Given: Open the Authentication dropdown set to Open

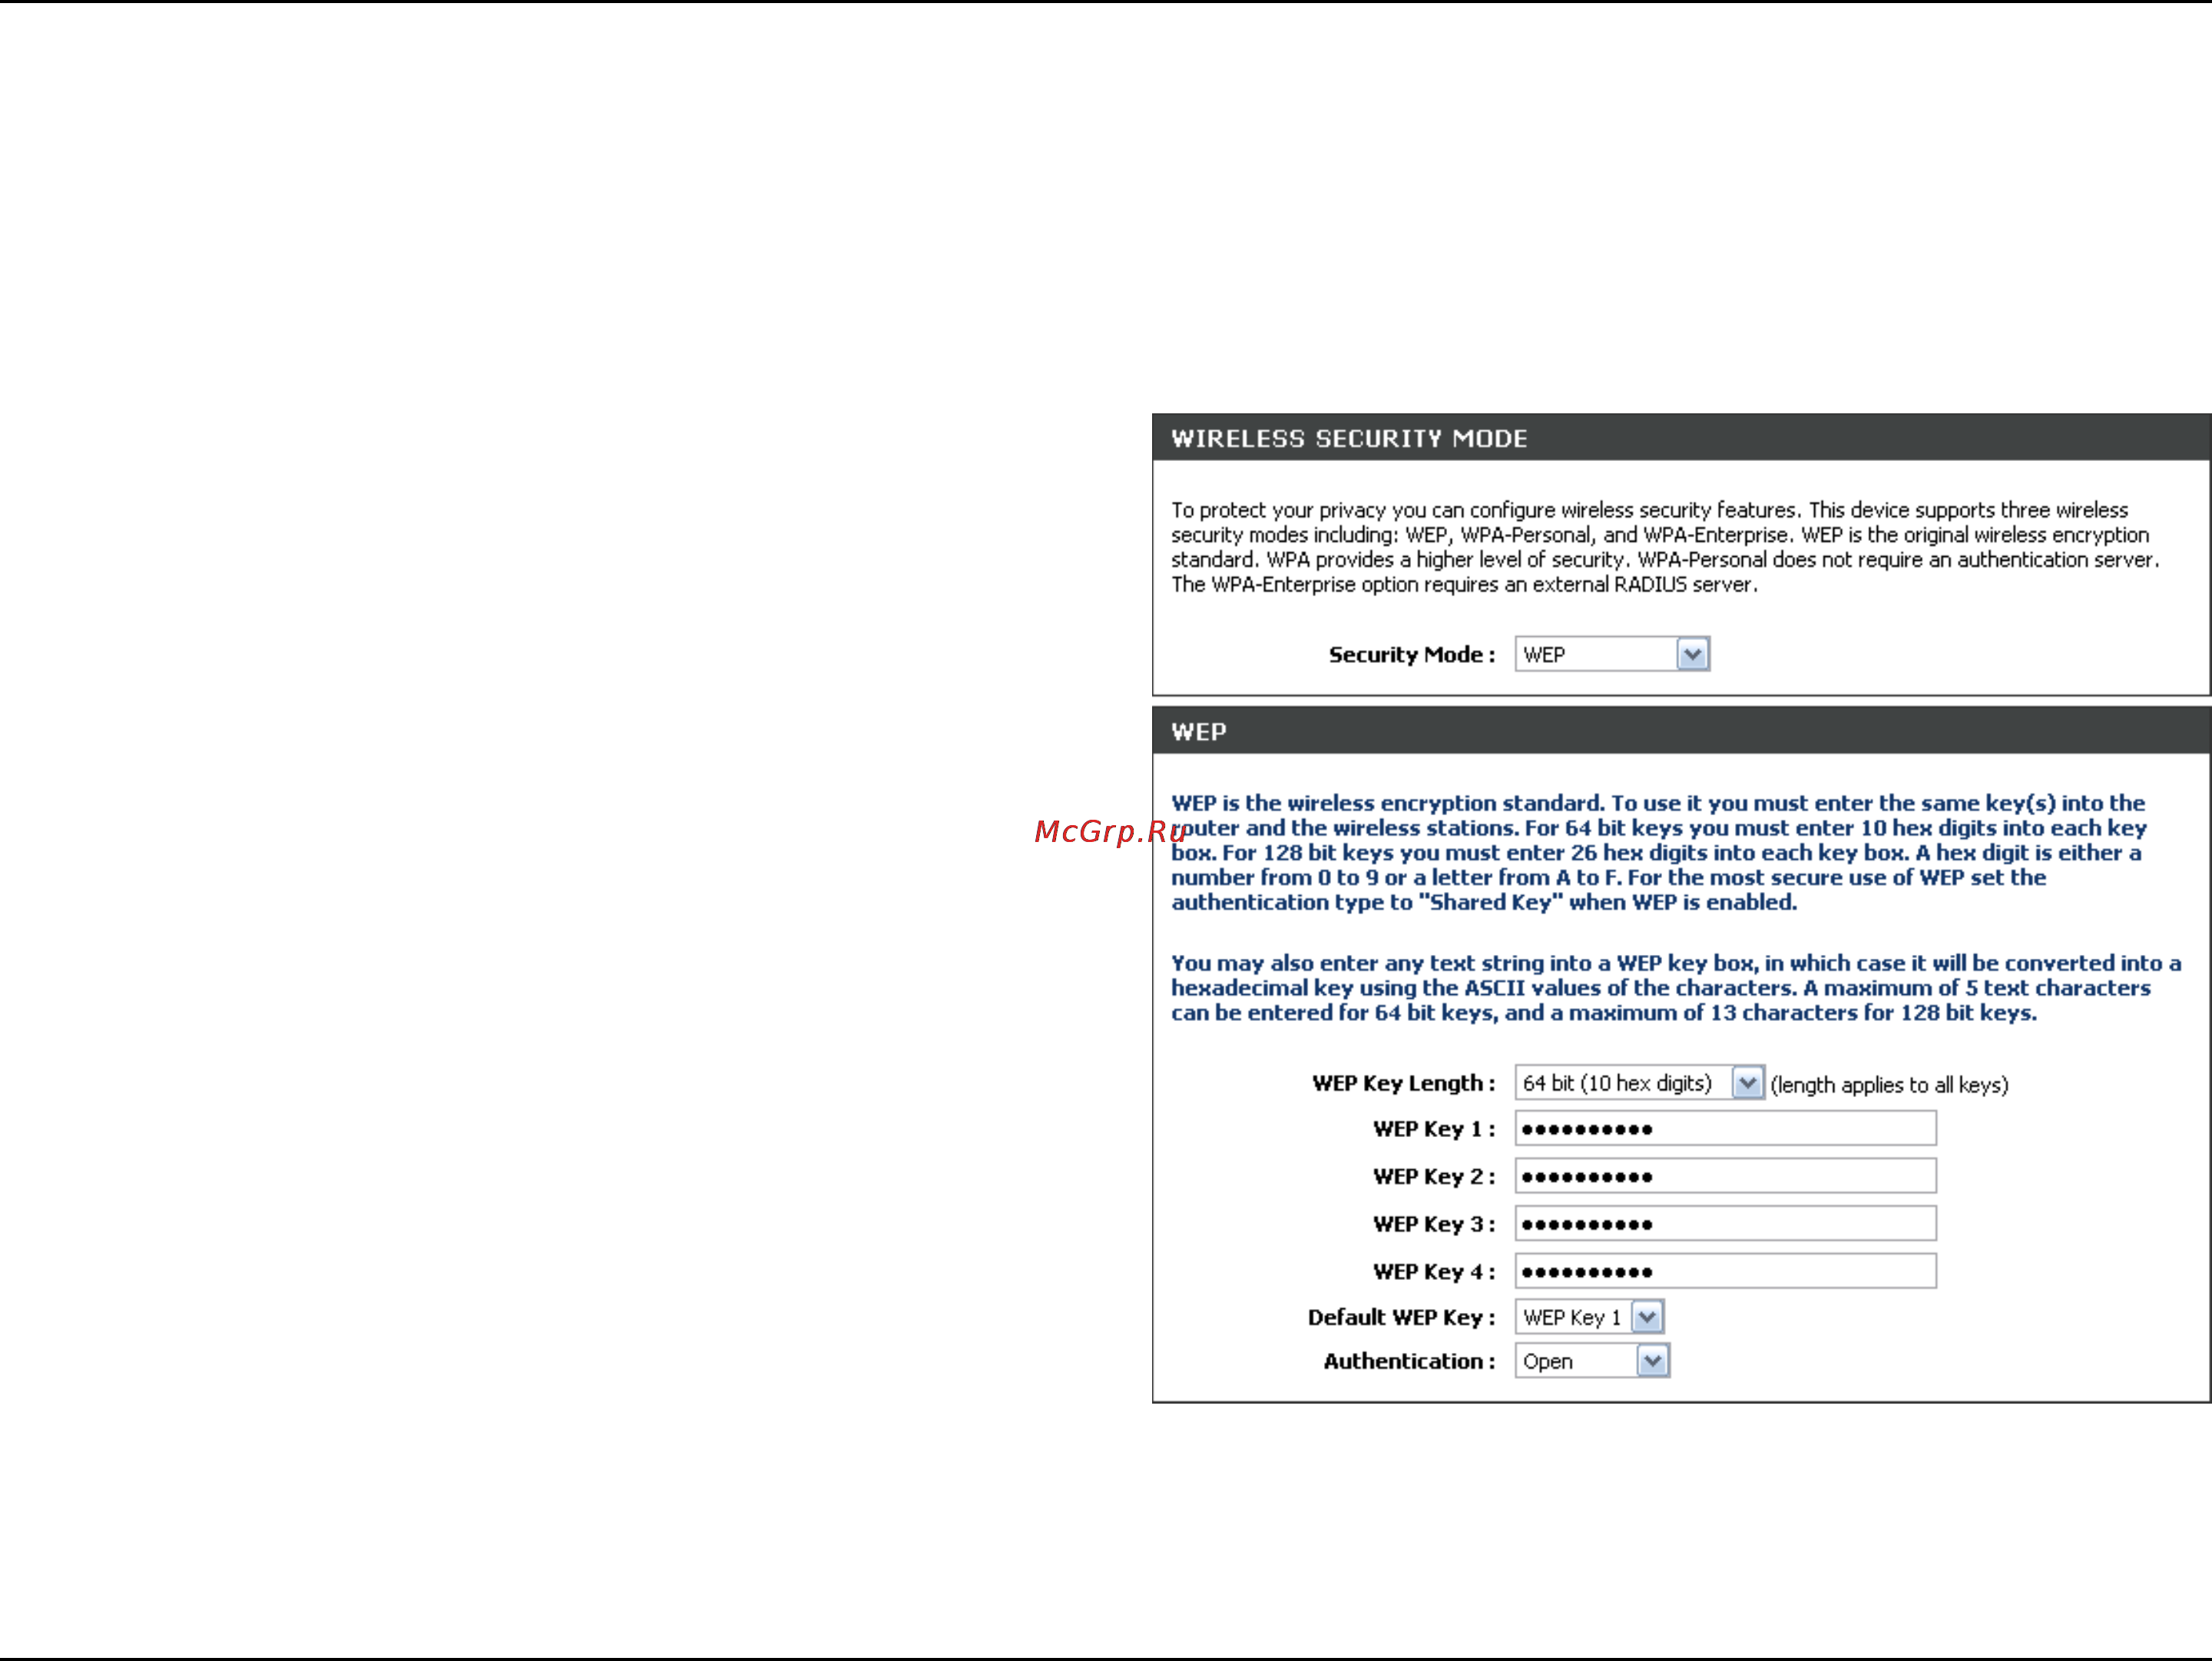Looking at the screenshot, I should (1592, 1361).
